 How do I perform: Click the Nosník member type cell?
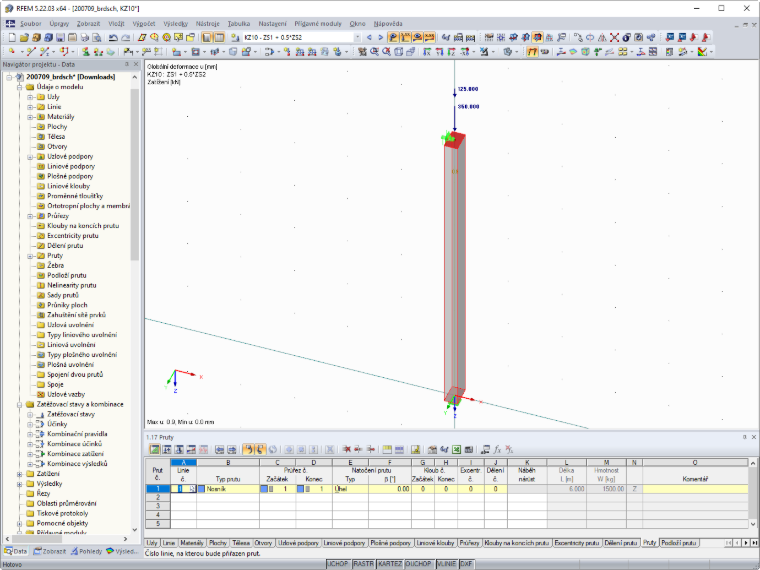click(x=228, y=489)
